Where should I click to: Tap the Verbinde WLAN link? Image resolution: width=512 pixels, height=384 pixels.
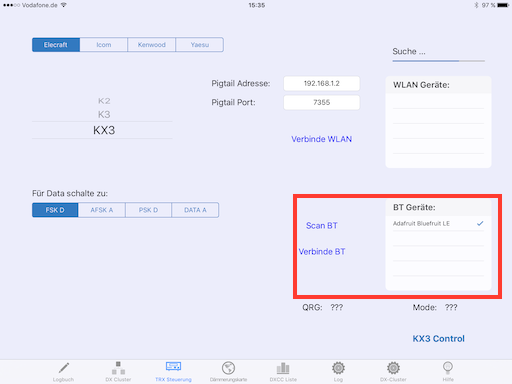(322, 139)
